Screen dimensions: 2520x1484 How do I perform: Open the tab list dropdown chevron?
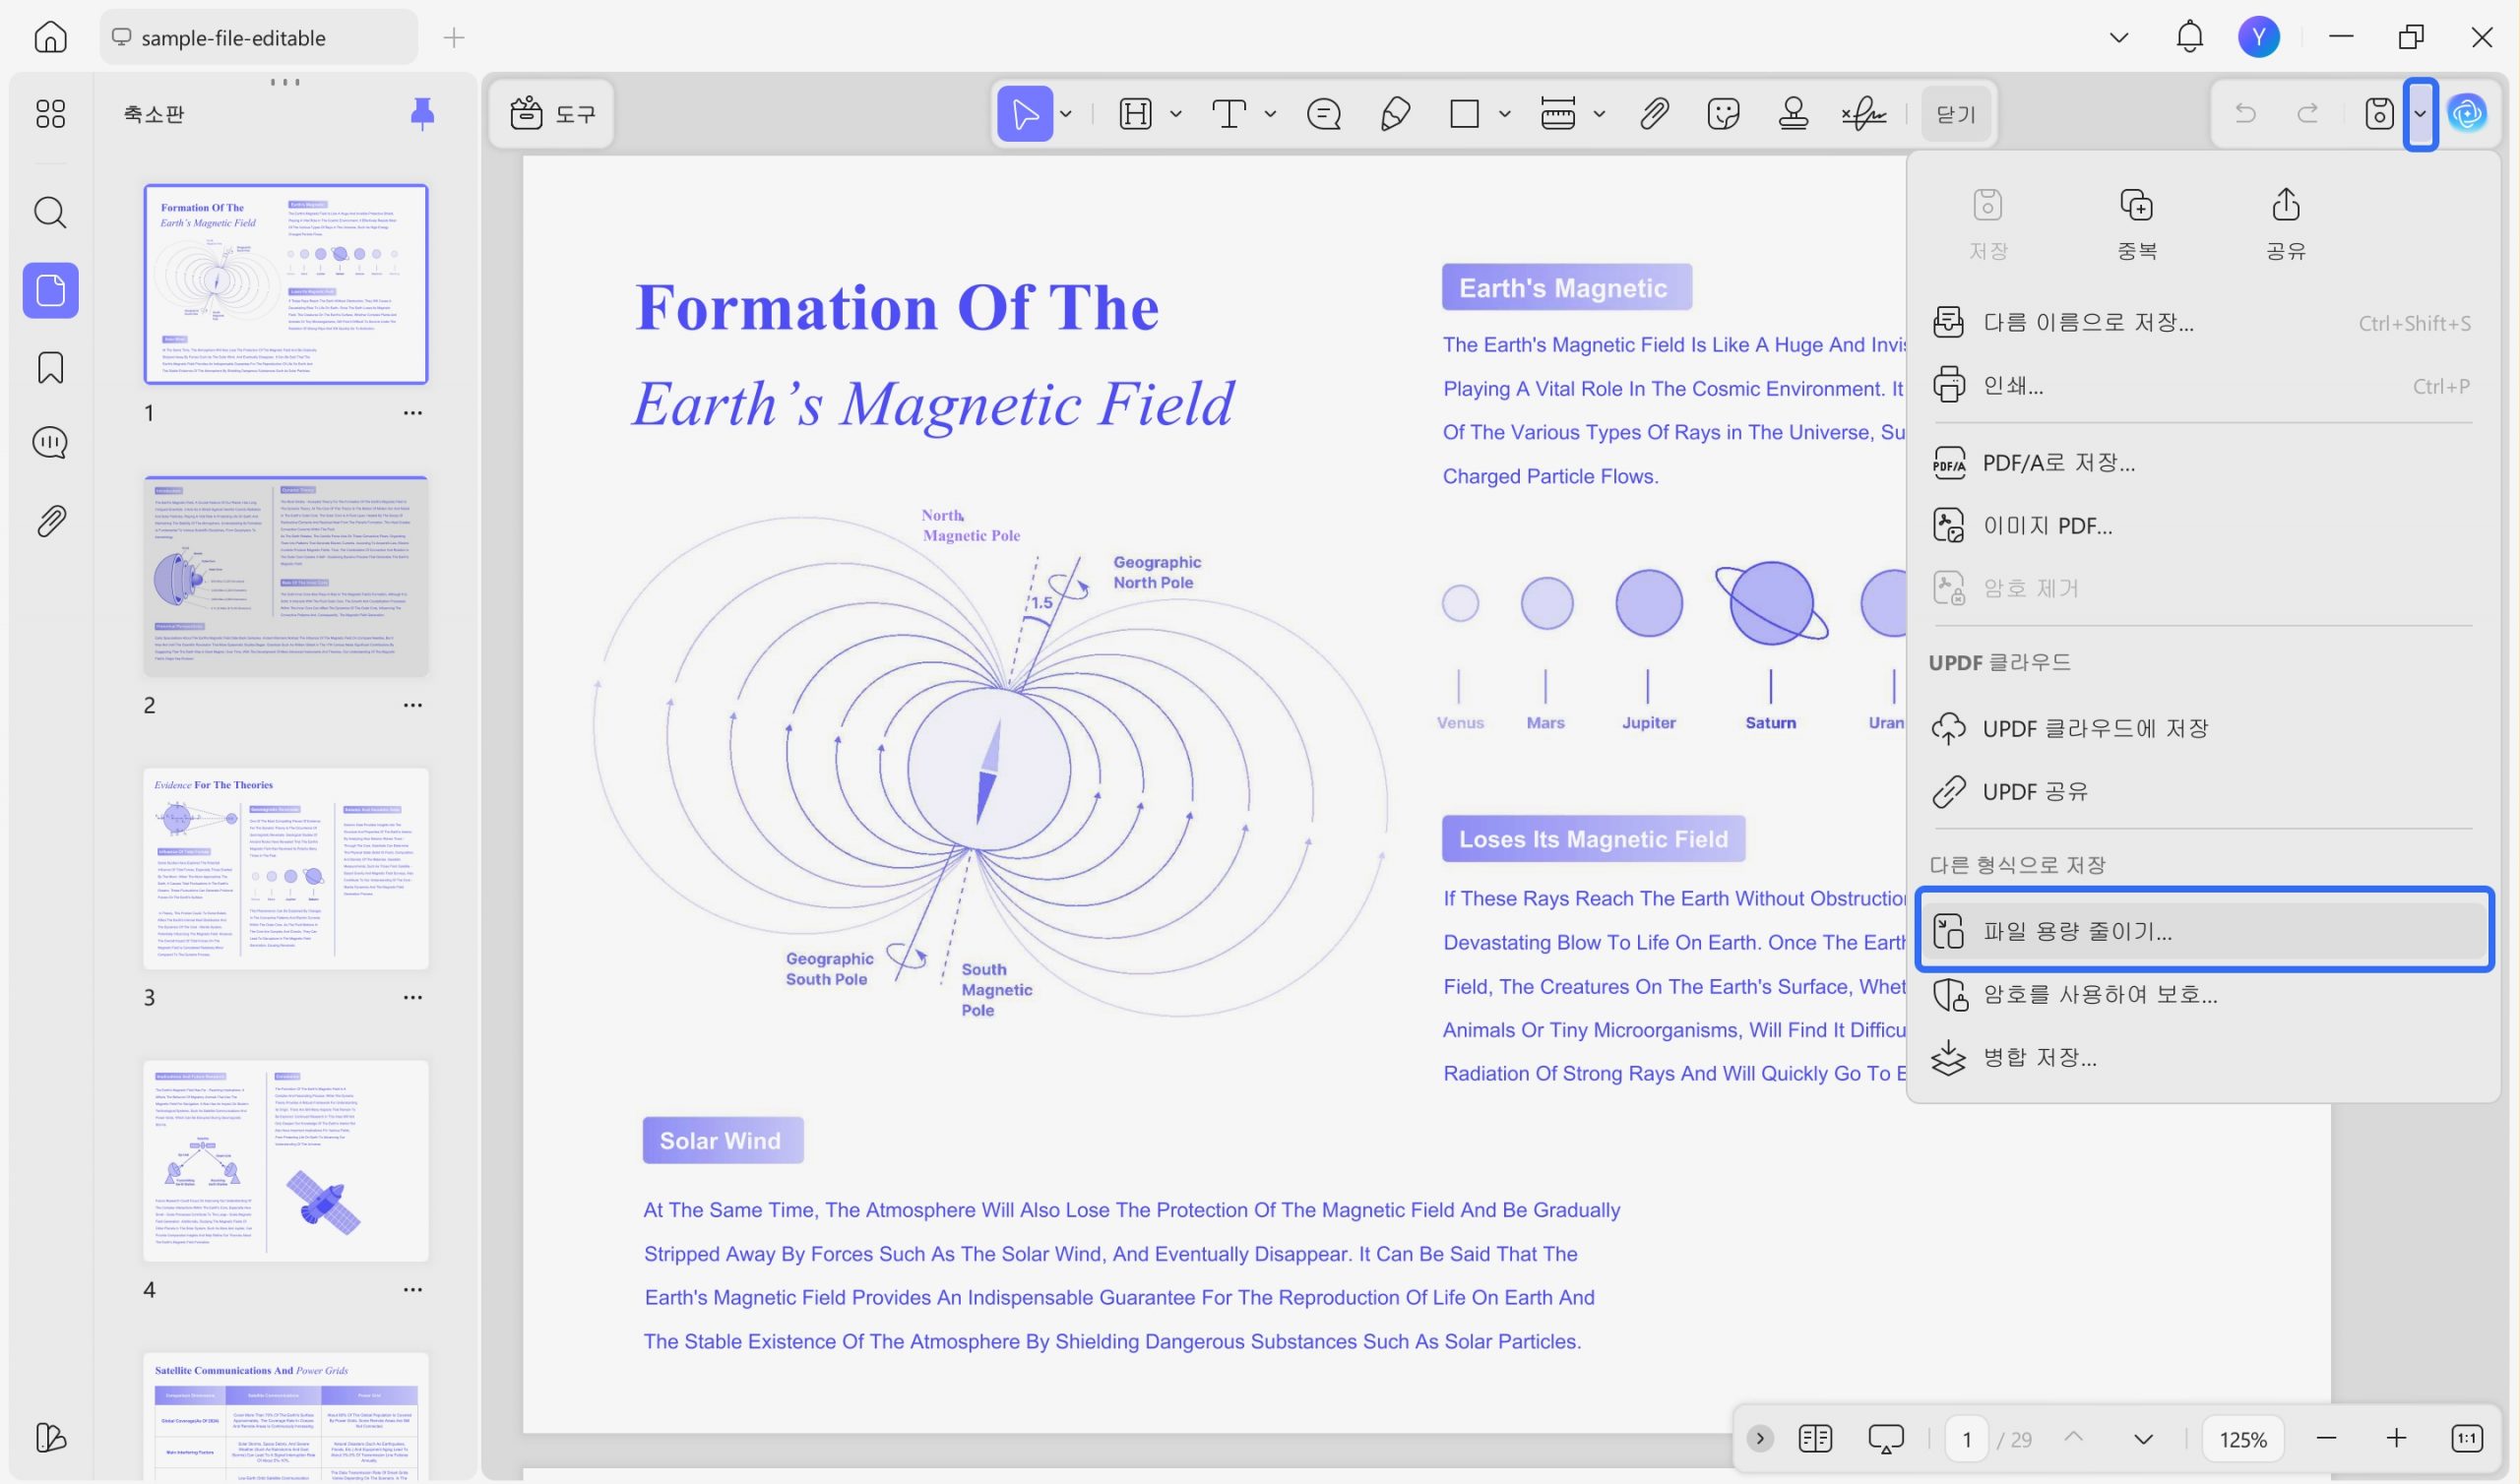pos(2118,37)
